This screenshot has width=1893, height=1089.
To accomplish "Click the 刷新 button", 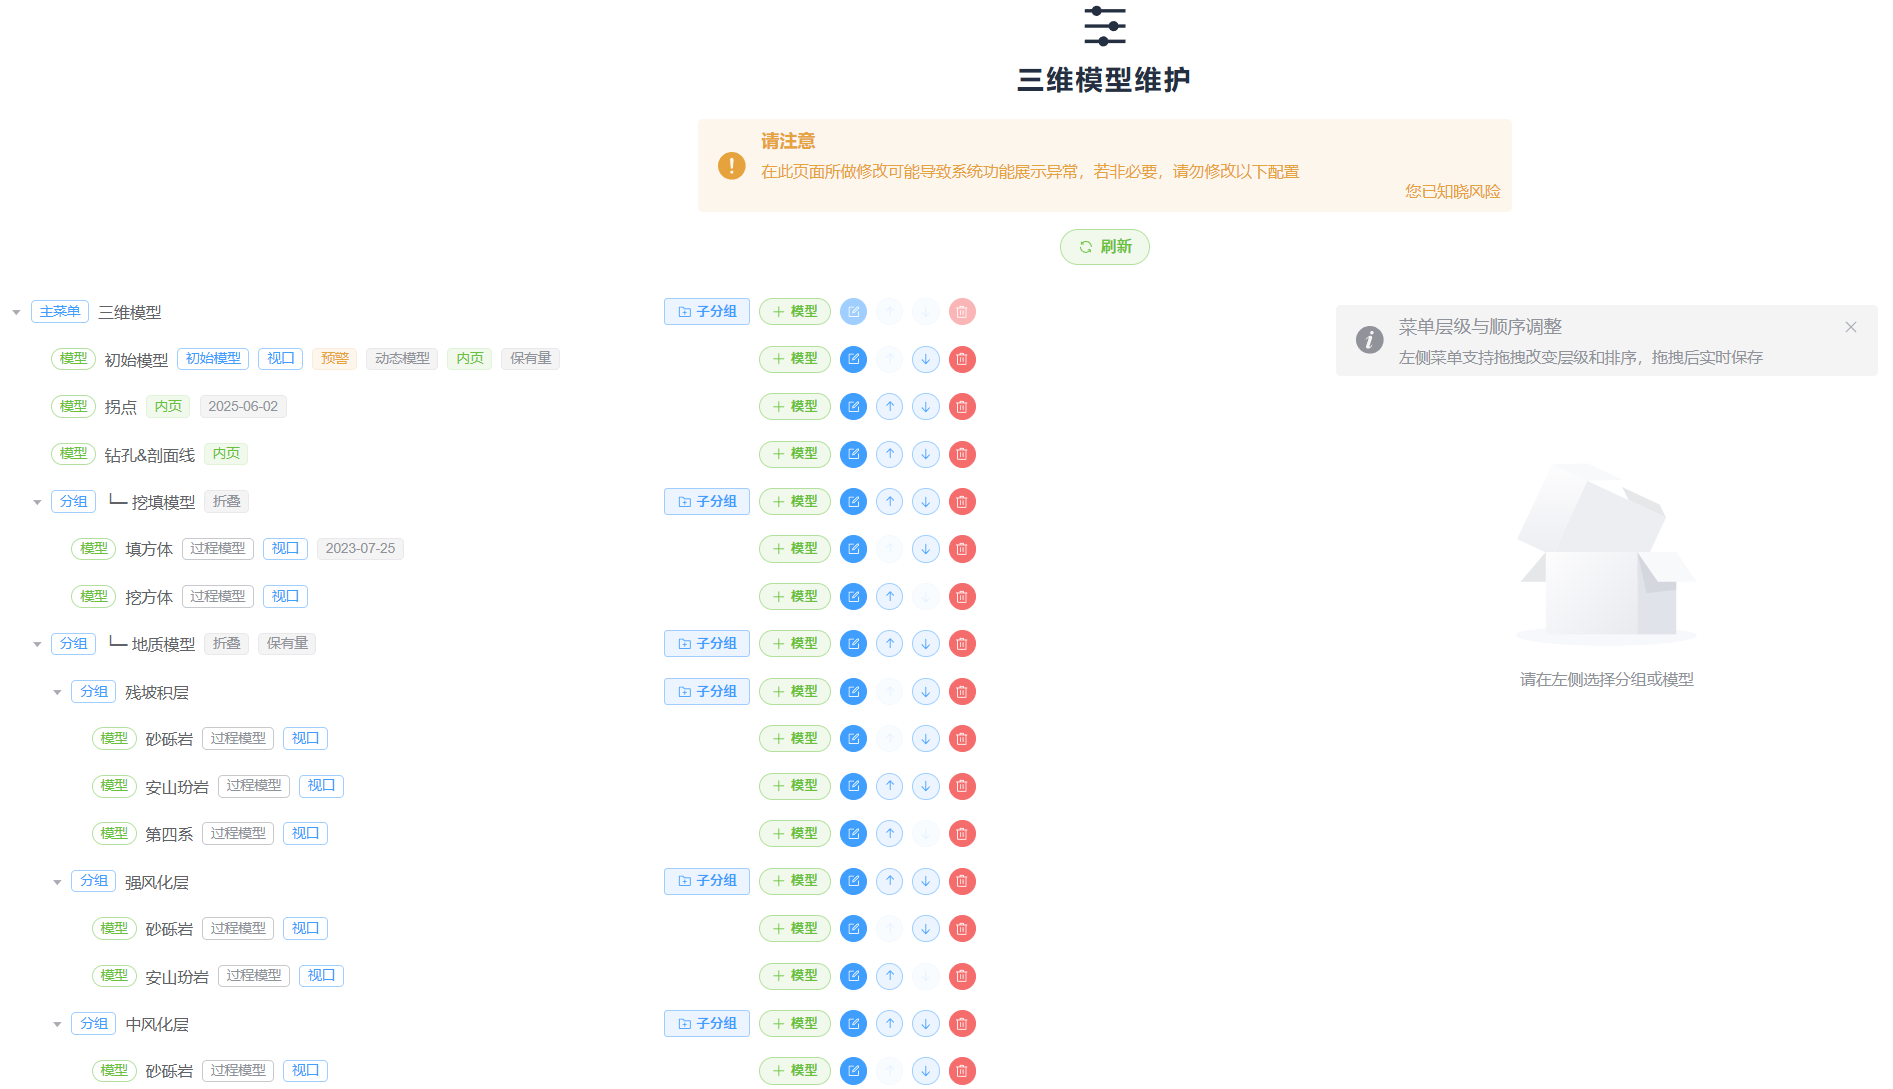I will (x=1104, y=247).
